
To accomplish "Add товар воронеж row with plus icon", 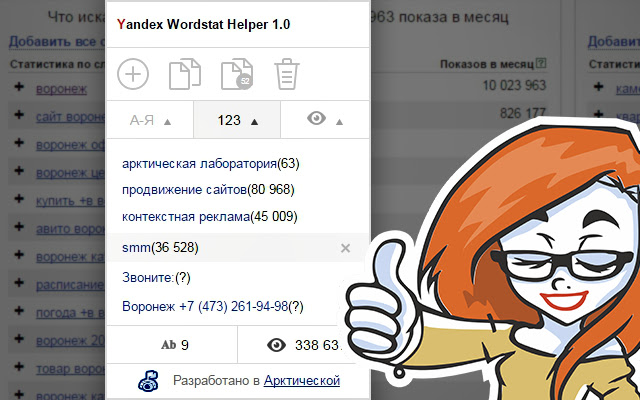I will pyautogui.click(x=19, y=367).
